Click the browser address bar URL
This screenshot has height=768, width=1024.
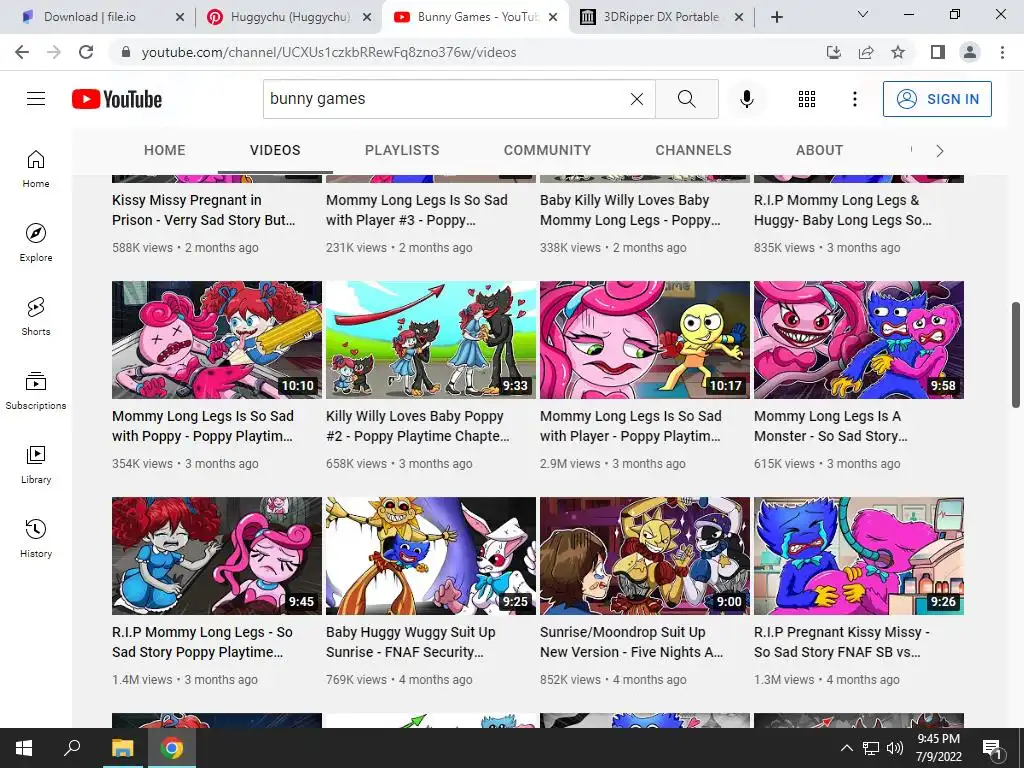point(329,52)
